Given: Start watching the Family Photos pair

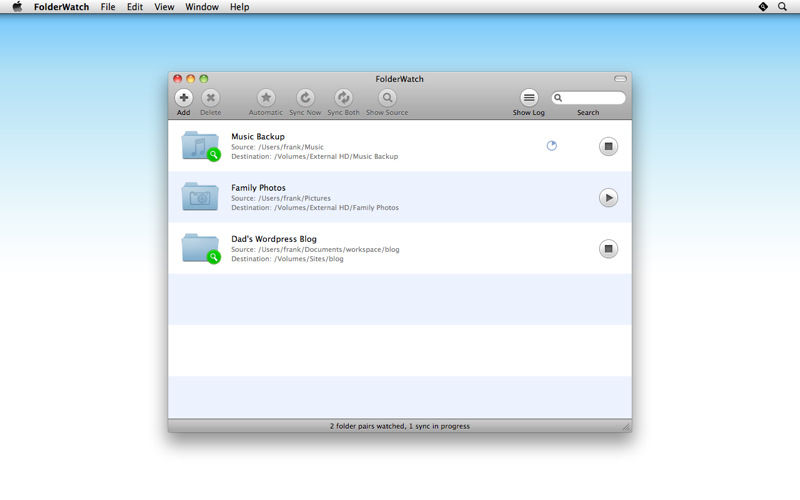Looking at the screenshot, I should point(608,197).
